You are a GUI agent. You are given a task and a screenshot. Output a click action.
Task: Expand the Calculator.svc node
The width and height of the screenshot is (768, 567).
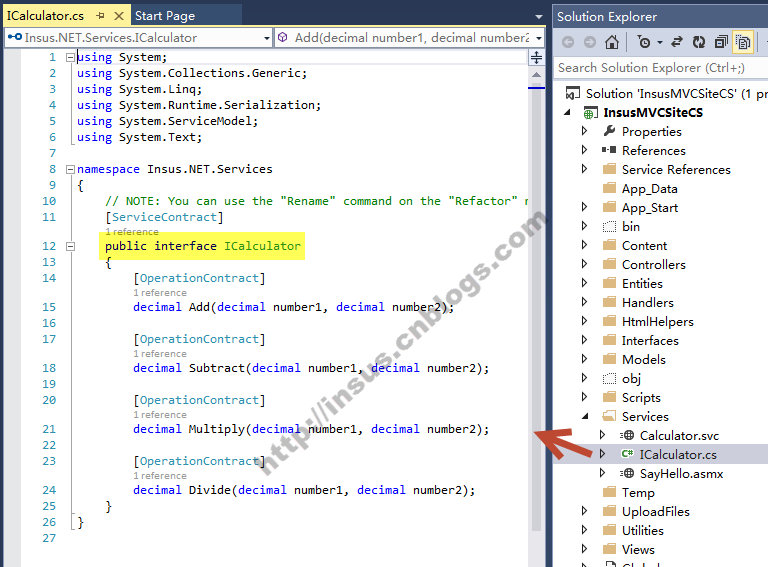tap(602, 435)
